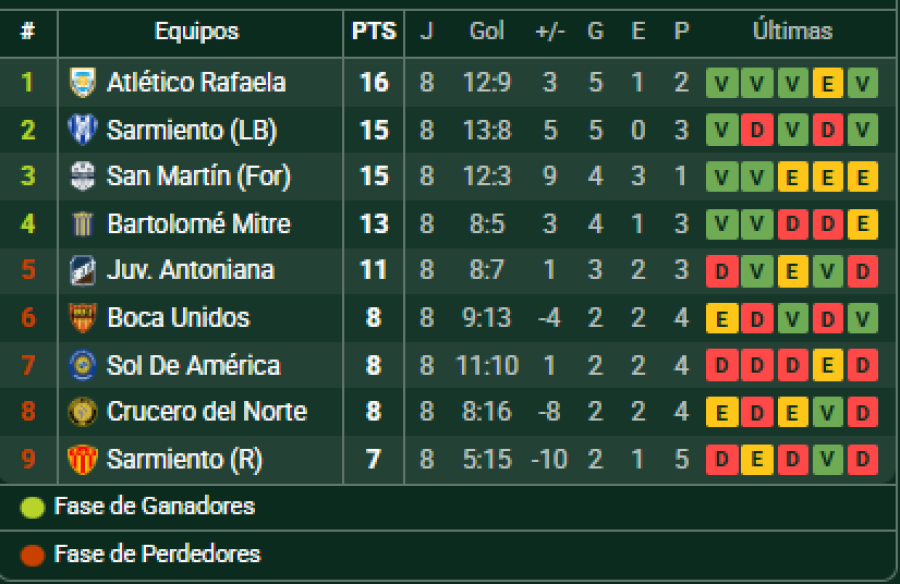Sort table by PTS column header
Viewport: 900px width, 584px height.
click(x=374, y=32)
